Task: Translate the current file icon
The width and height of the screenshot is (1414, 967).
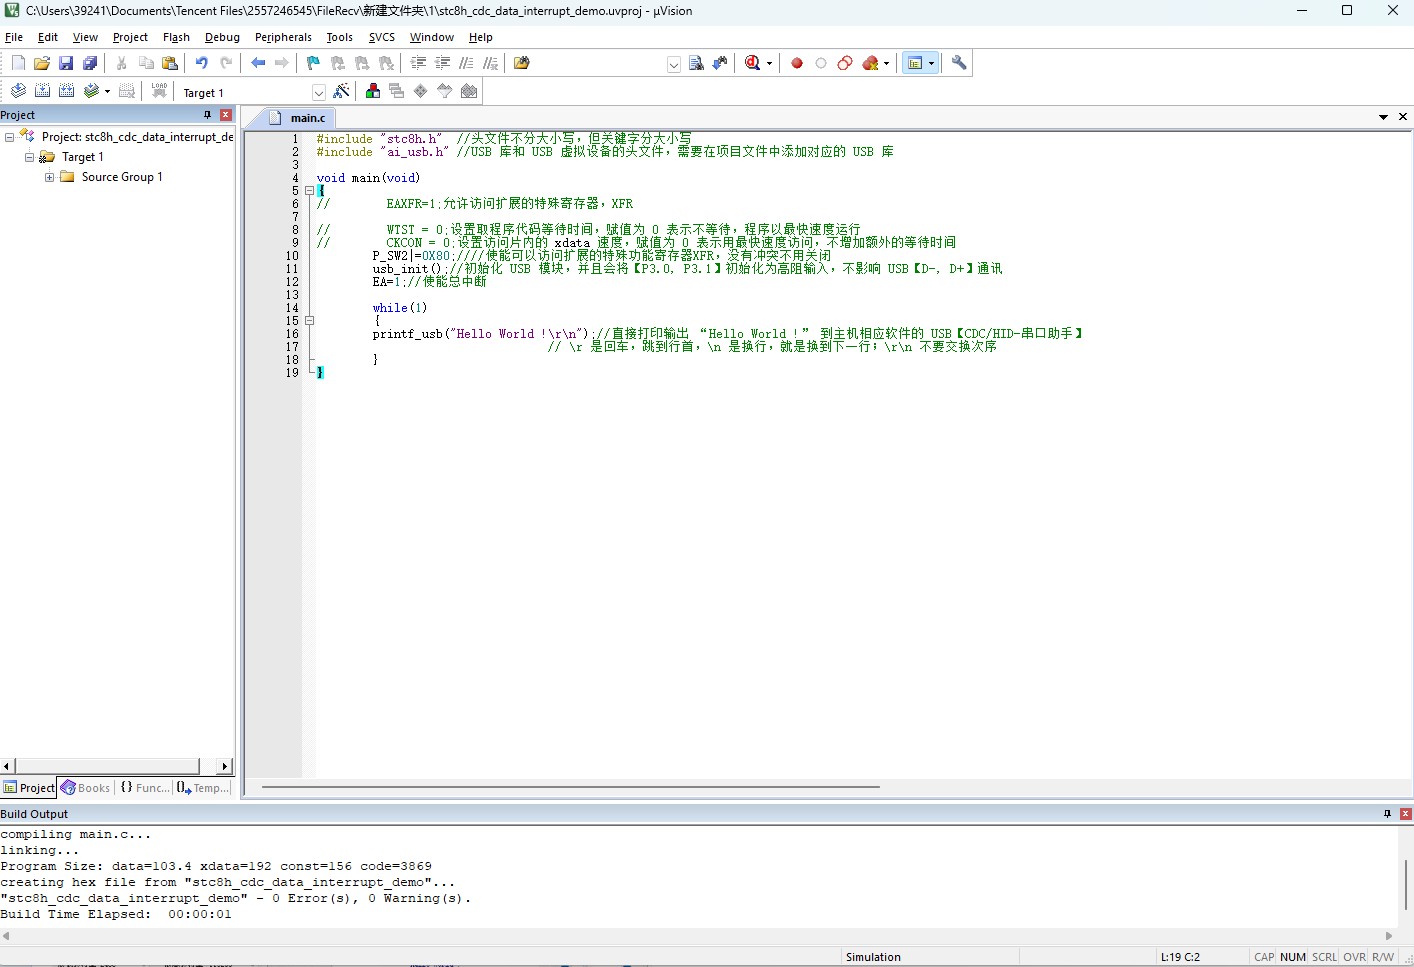Action: click(18, 91)
